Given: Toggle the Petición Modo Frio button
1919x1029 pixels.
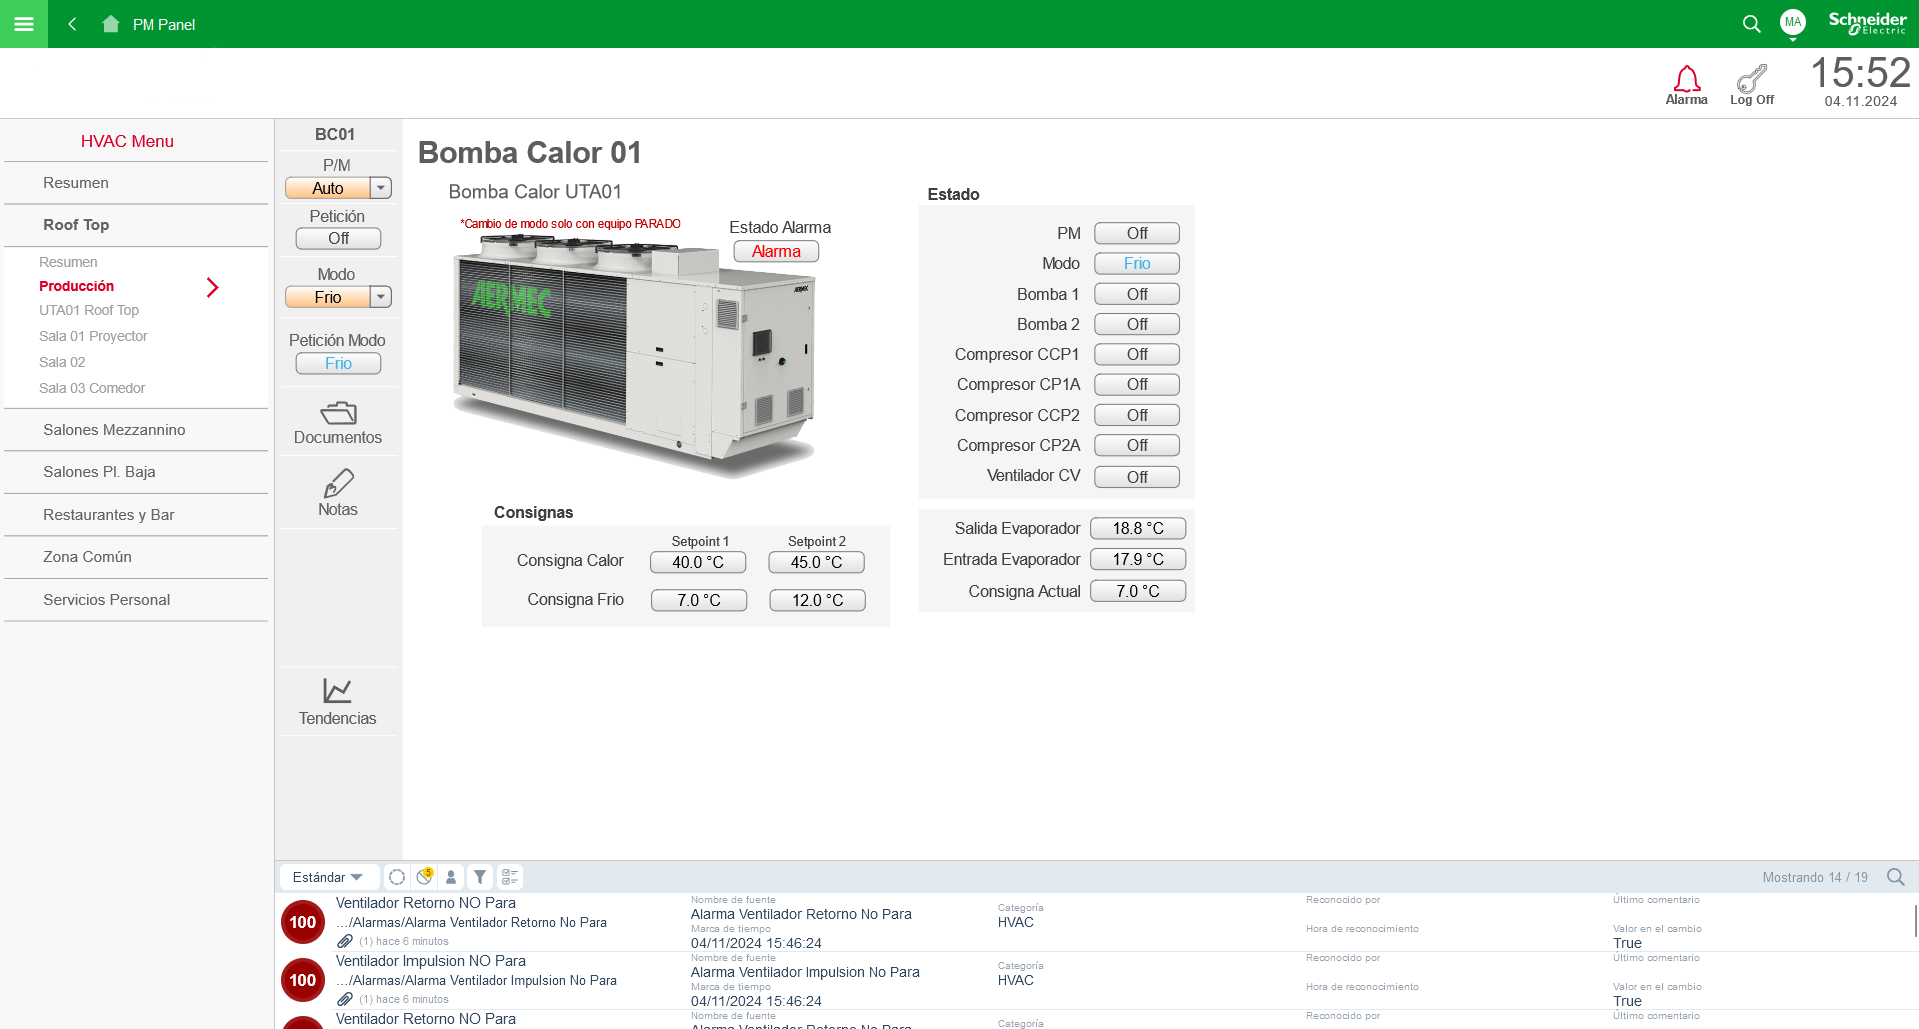Looking at the screenshot, I should pos(338,364).
